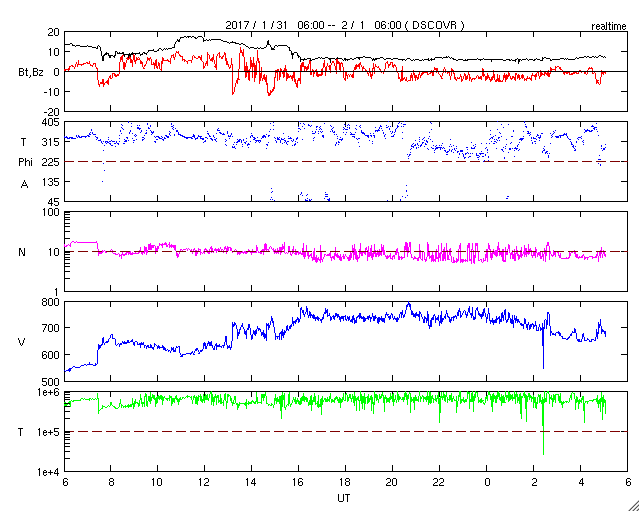Image resolution: width=640 pixels, height=512 pixels.
Task: Click the sharp velocity dip near 2 UT
Action: pos(543,347)
